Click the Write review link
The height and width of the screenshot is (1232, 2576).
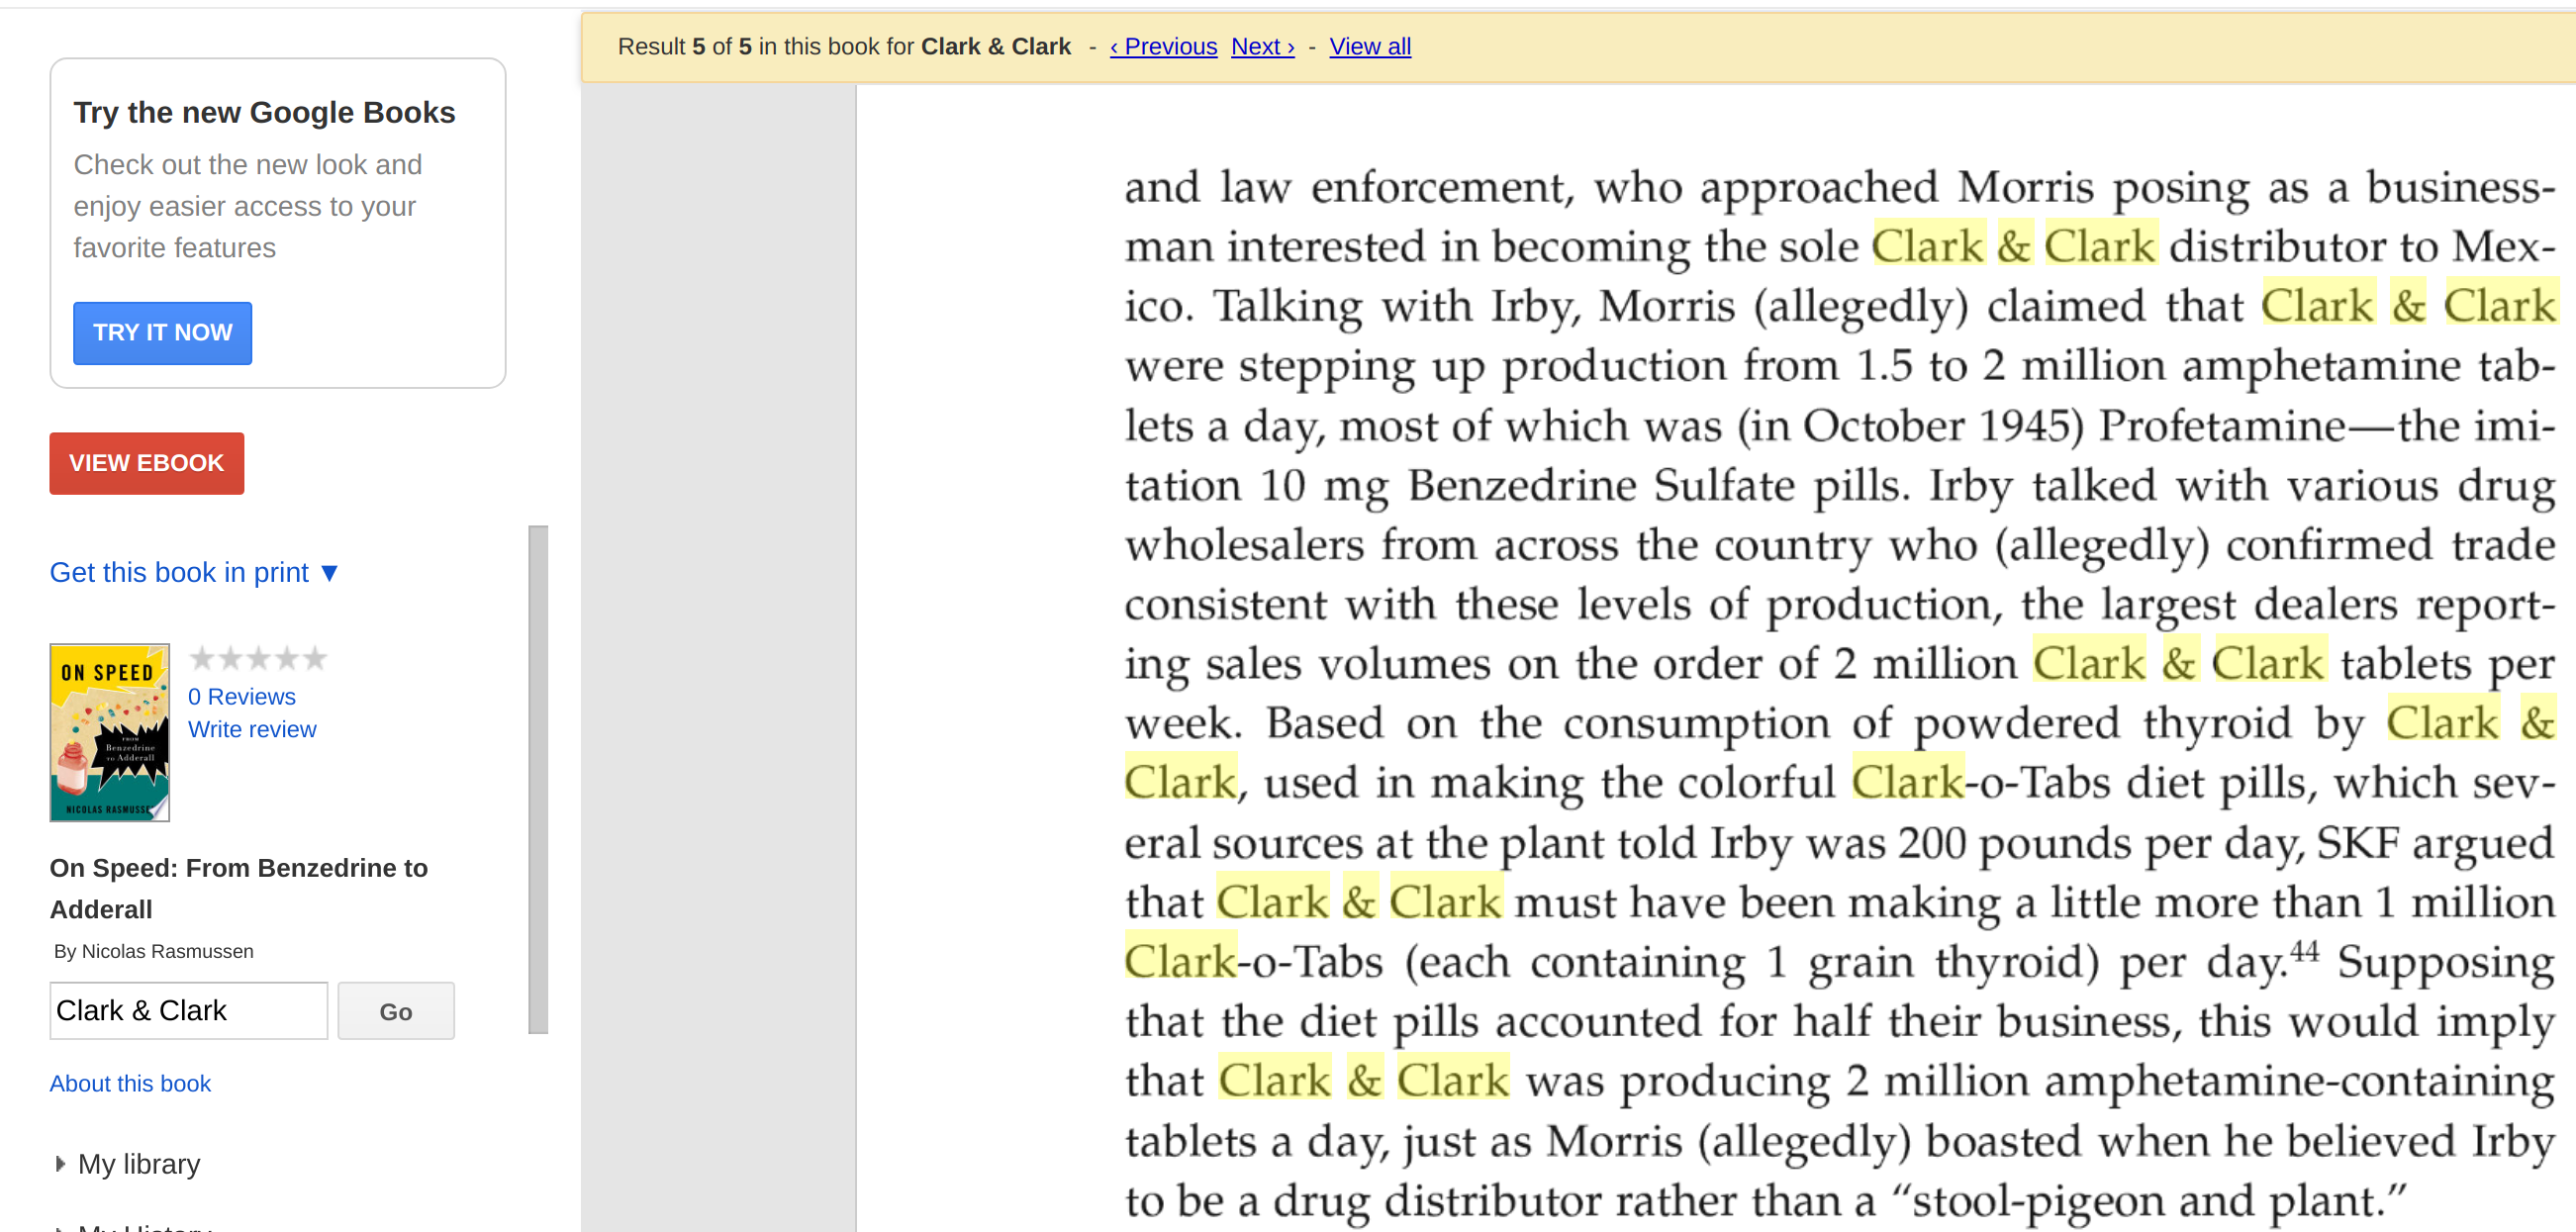click(252, 729)
